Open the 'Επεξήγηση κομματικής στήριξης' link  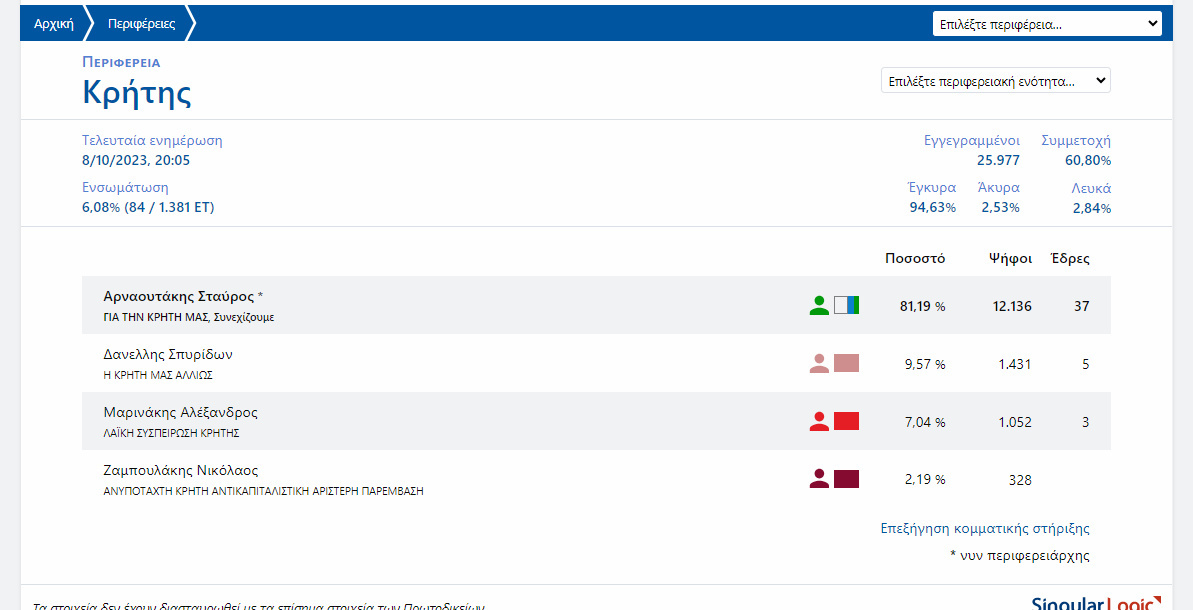click(984, 528)
